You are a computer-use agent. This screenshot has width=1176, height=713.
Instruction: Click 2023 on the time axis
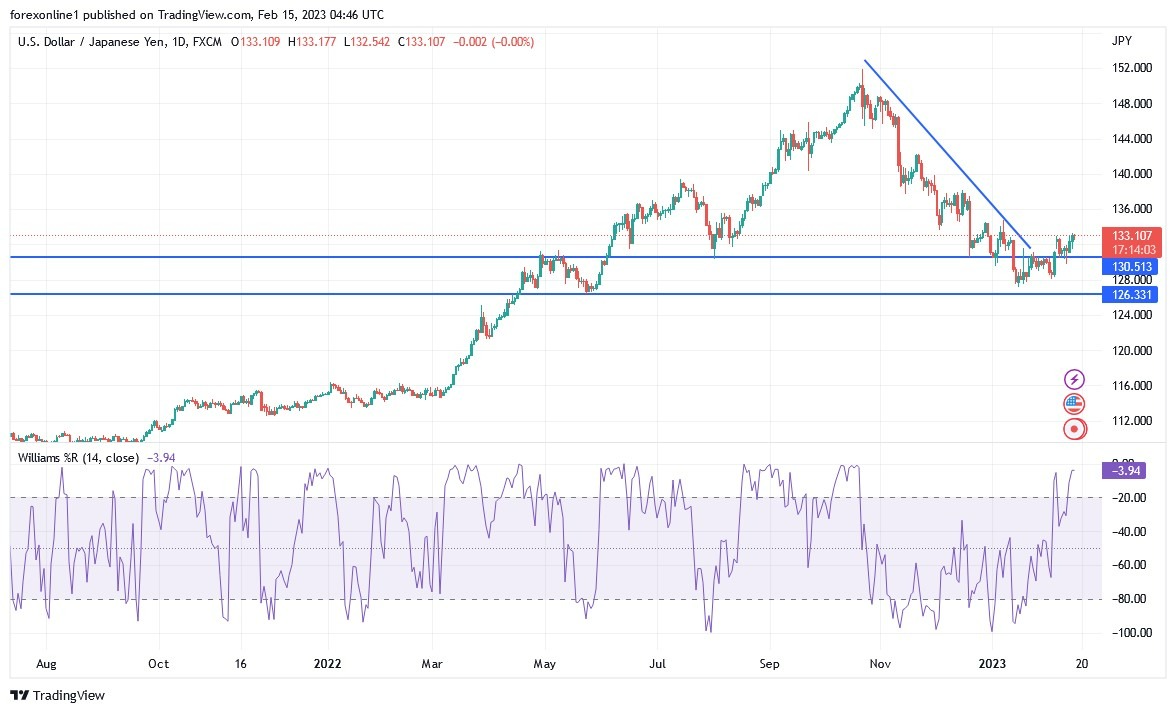993,663
